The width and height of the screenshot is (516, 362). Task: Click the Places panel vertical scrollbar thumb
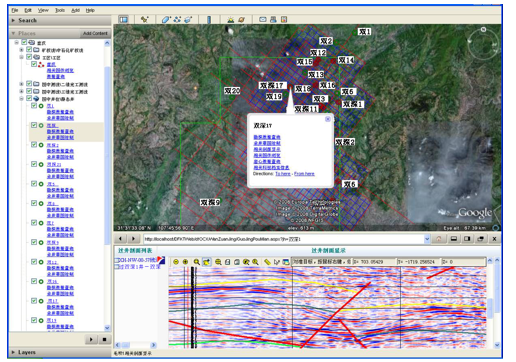click(x=107, y=155)
